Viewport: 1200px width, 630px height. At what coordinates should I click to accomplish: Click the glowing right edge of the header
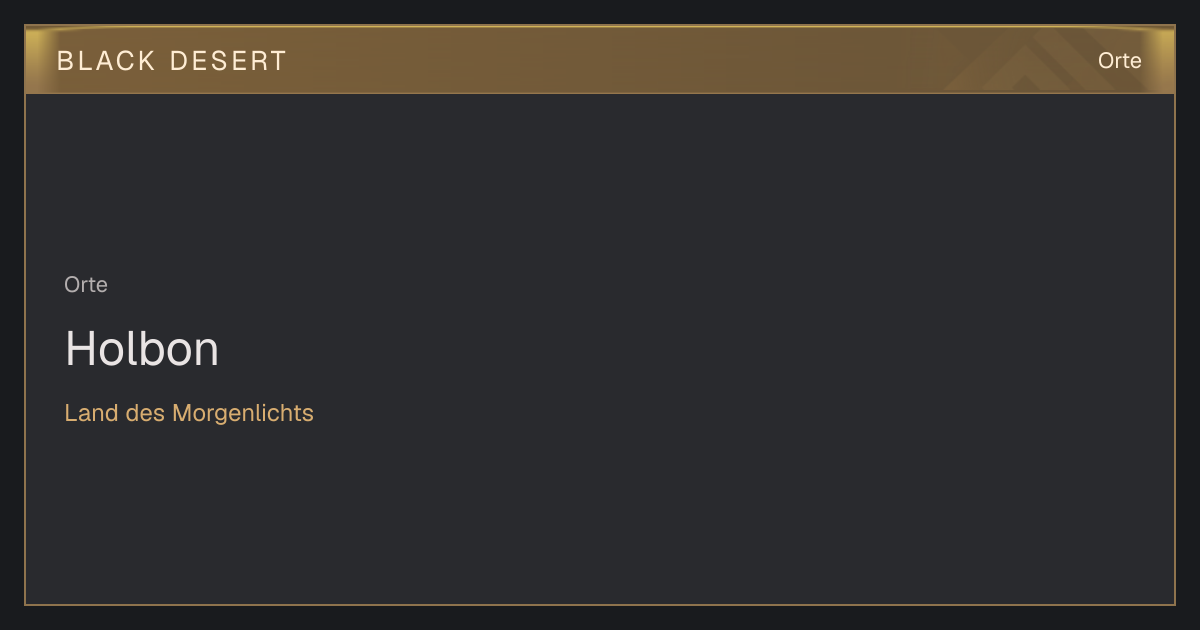pyautogui.click(x=1164, y=60)
